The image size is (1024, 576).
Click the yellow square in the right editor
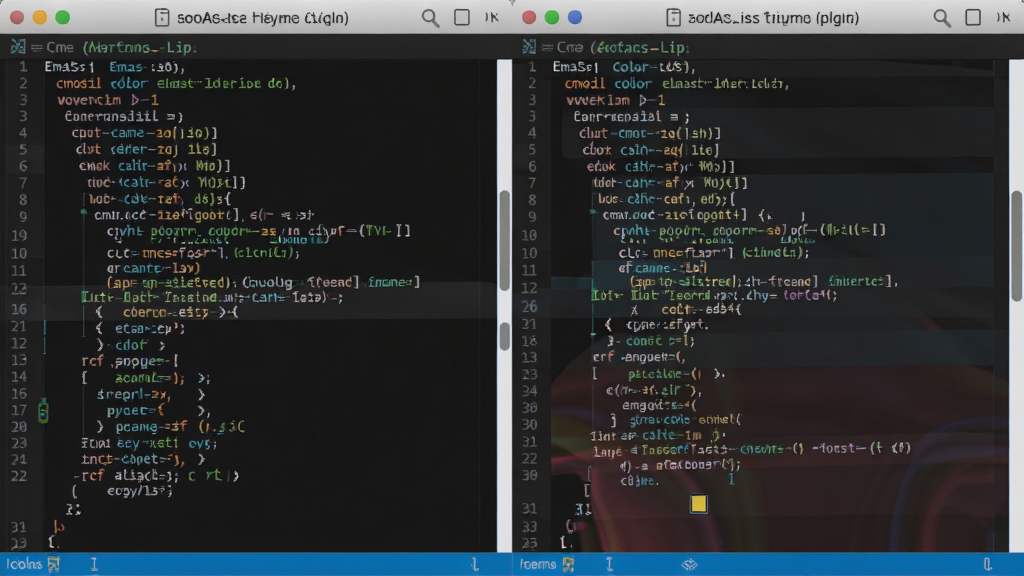tap(699, 504)
